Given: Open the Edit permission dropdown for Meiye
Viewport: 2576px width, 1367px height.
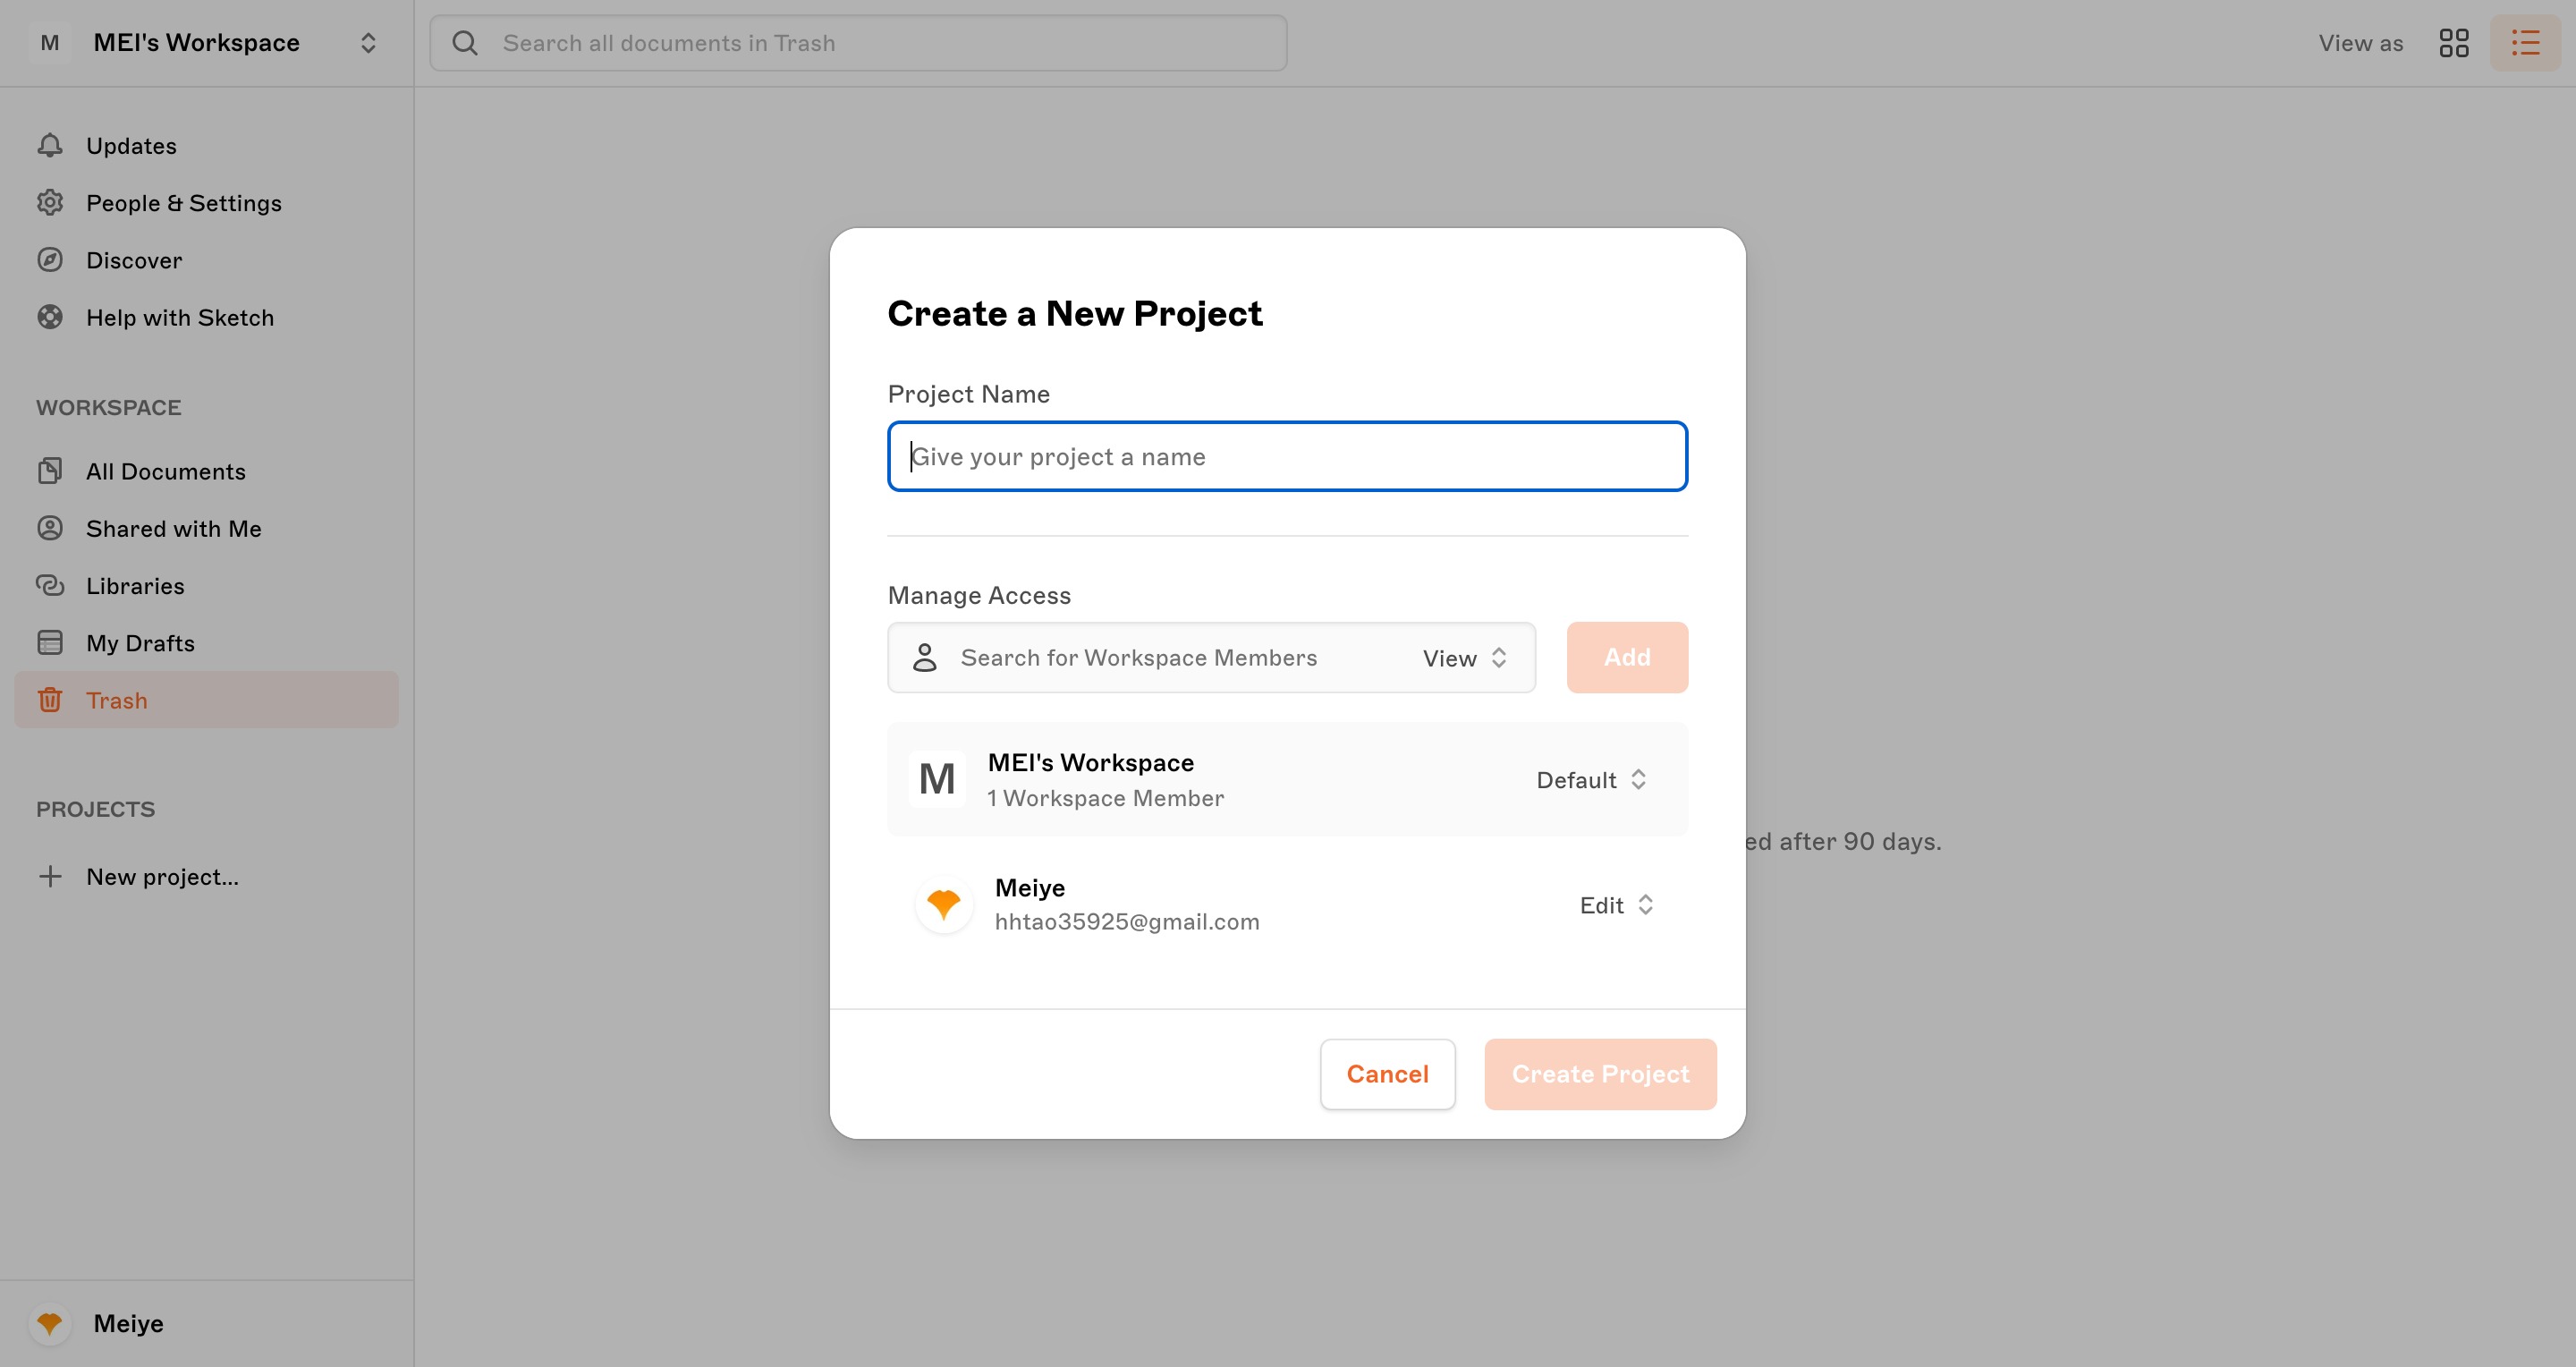Looking at the screenshot, I should click(1617, 905).
